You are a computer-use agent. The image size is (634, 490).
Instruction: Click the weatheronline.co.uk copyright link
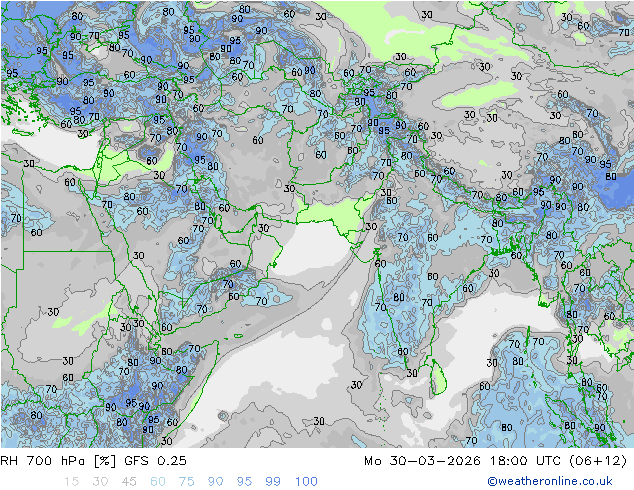550,481
